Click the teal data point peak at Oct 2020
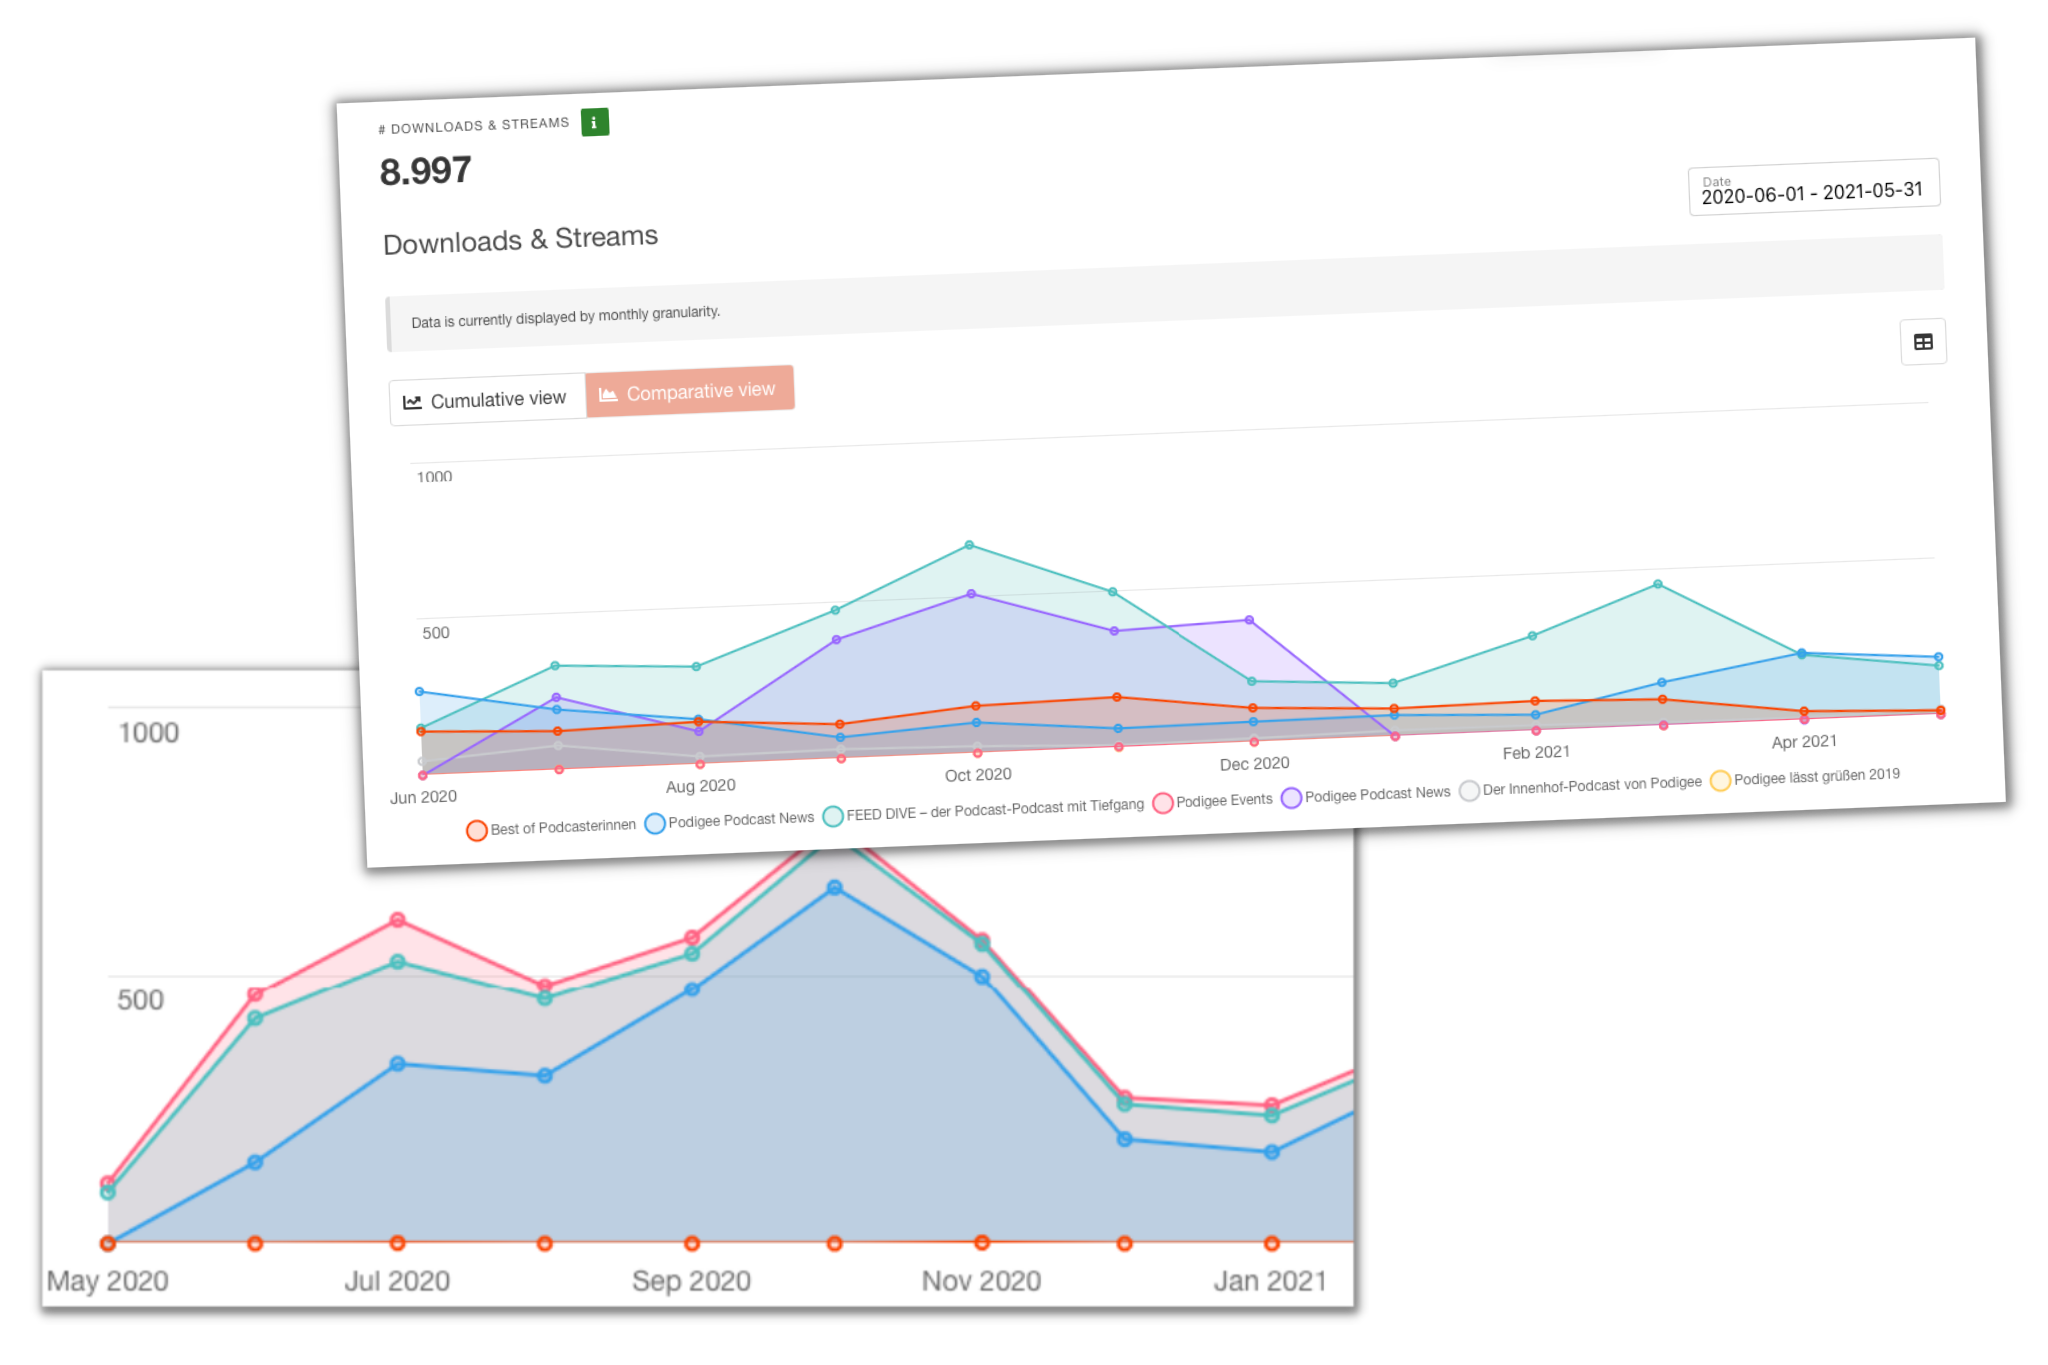Screen dimensions: 2048x1365 [969, 545]
